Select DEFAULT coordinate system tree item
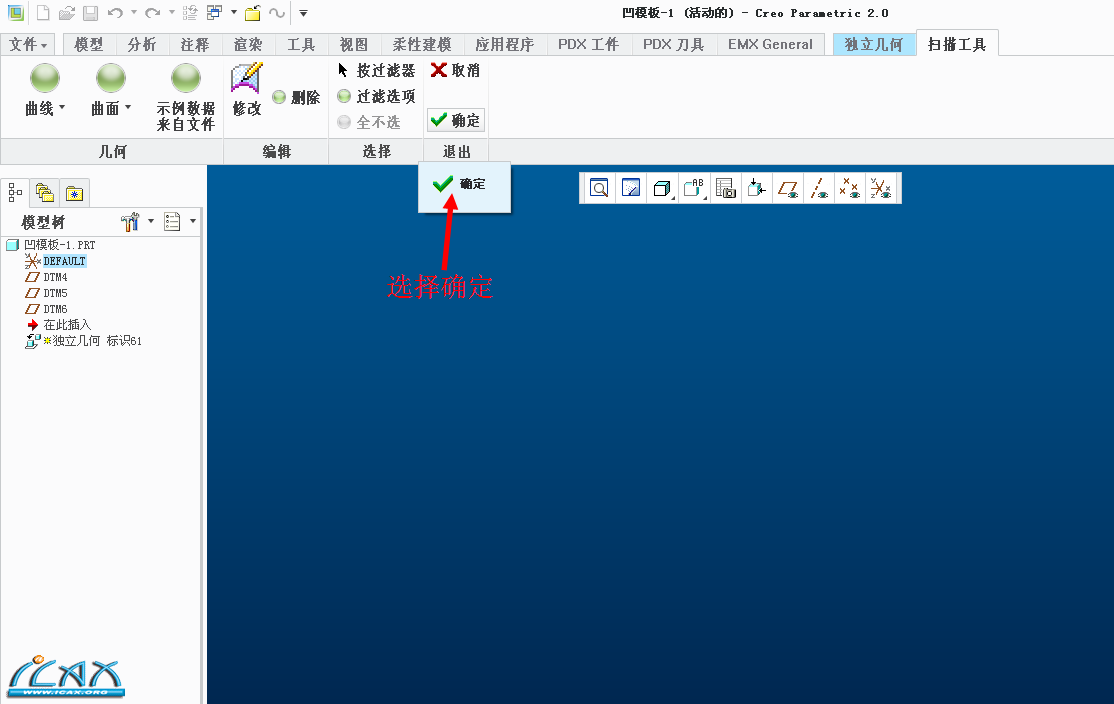This screenshot has width=1114, height=704. click(x=56, y=261)
